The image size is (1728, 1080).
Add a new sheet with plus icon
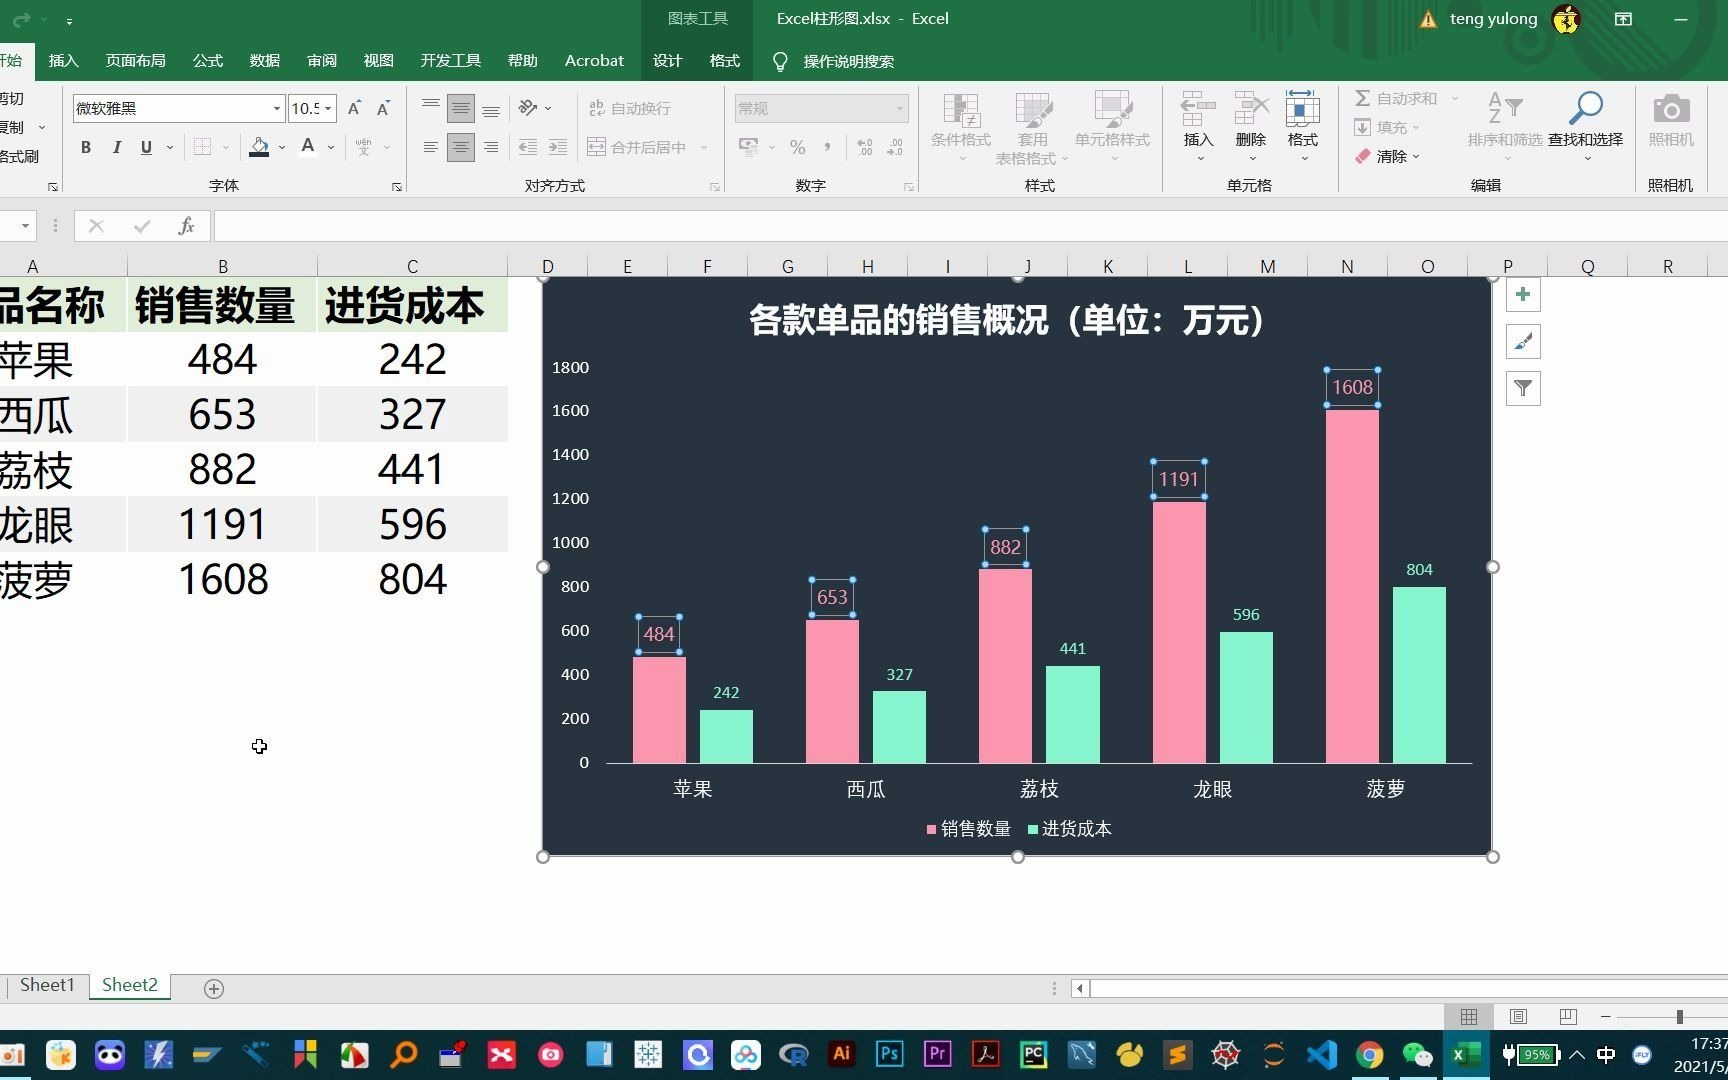click(x=213, y=988)
